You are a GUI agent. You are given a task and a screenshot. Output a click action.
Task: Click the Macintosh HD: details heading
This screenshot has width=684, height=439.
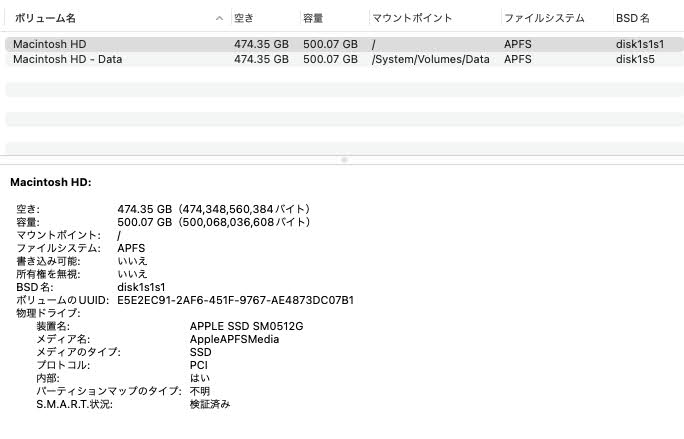coord(50,182)
